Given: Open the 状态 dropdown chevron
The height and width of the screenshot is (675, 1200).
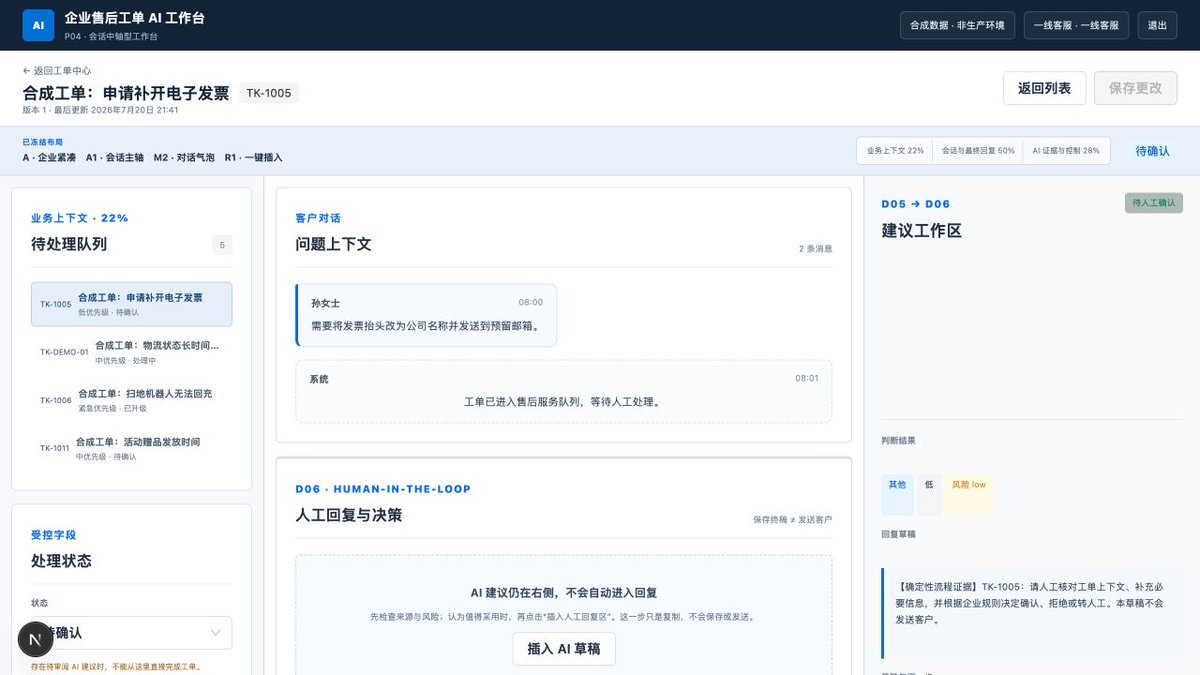Looking at the screenshot, I should click(216, 633).
